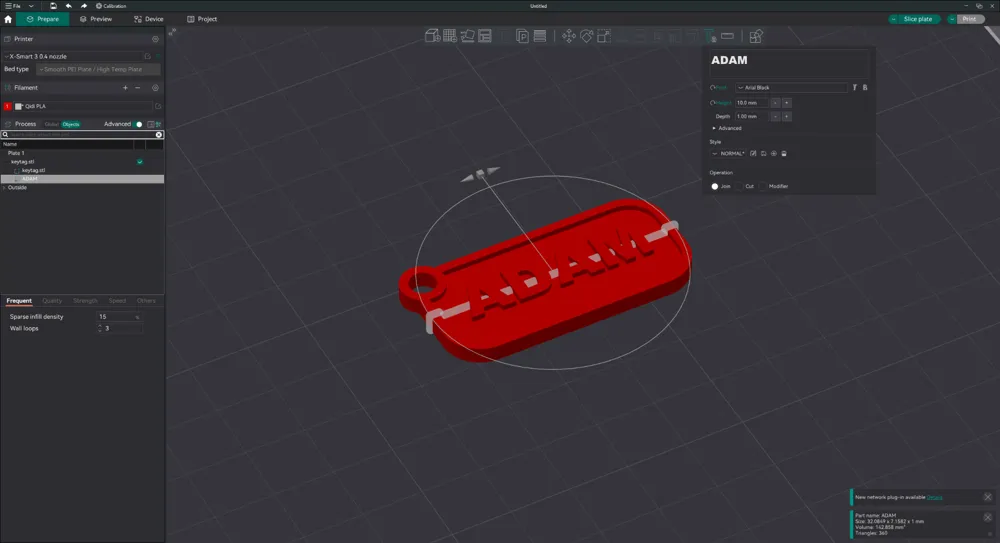Go to the home screen
This screenshot has height=543, width=1000.
[8, 19]
